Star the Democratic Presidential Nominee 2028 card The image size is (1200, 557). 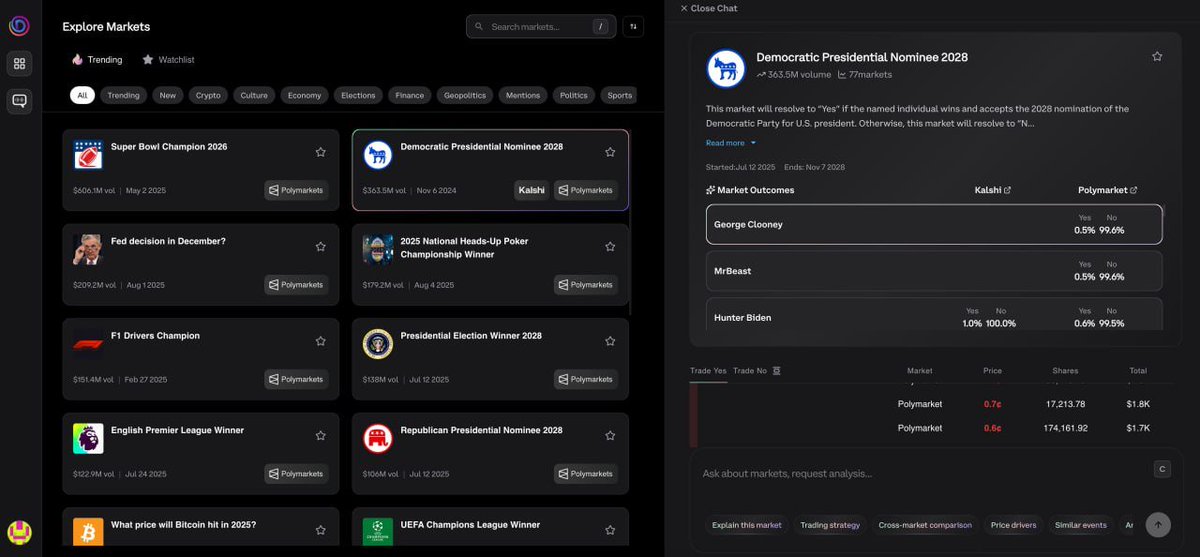610,152
